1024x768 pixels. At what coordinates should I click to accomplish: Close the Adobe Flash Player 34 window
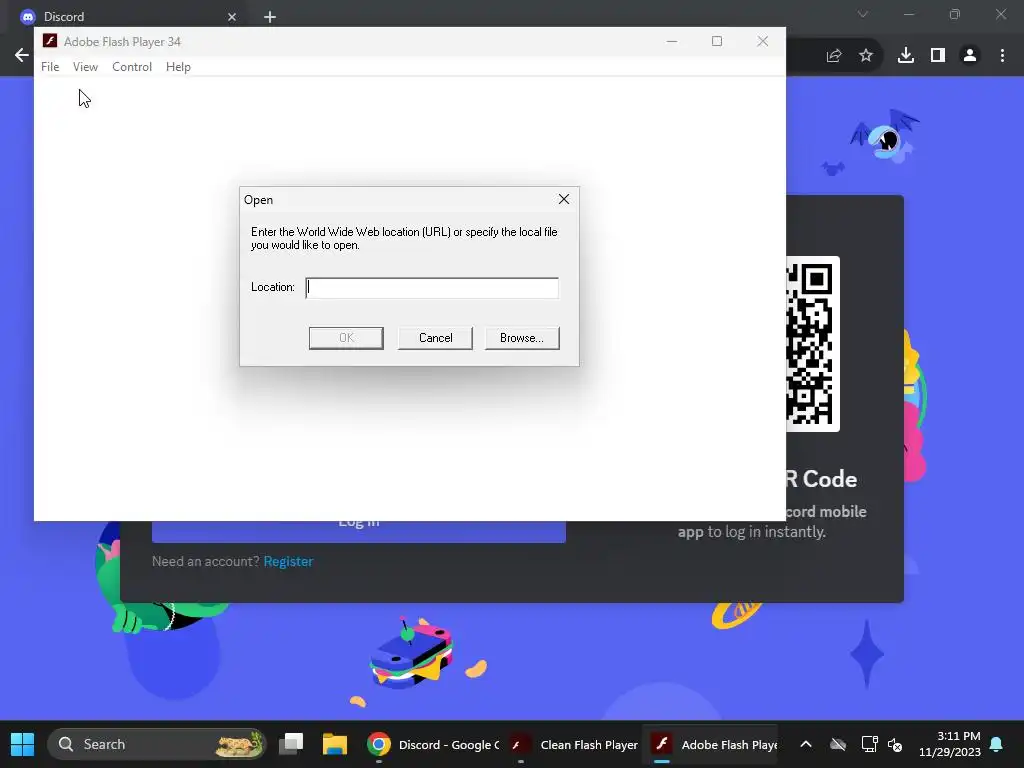(x=762, y=41)
